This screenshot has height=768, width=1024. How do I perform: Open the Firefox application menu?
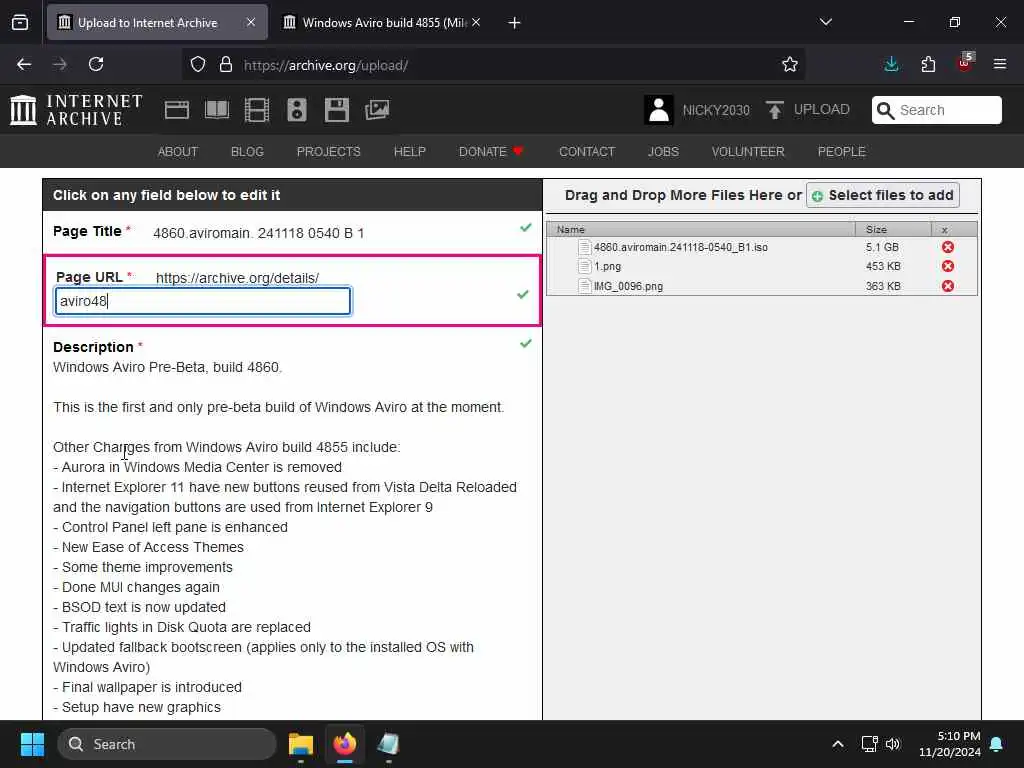(1000, 64)
